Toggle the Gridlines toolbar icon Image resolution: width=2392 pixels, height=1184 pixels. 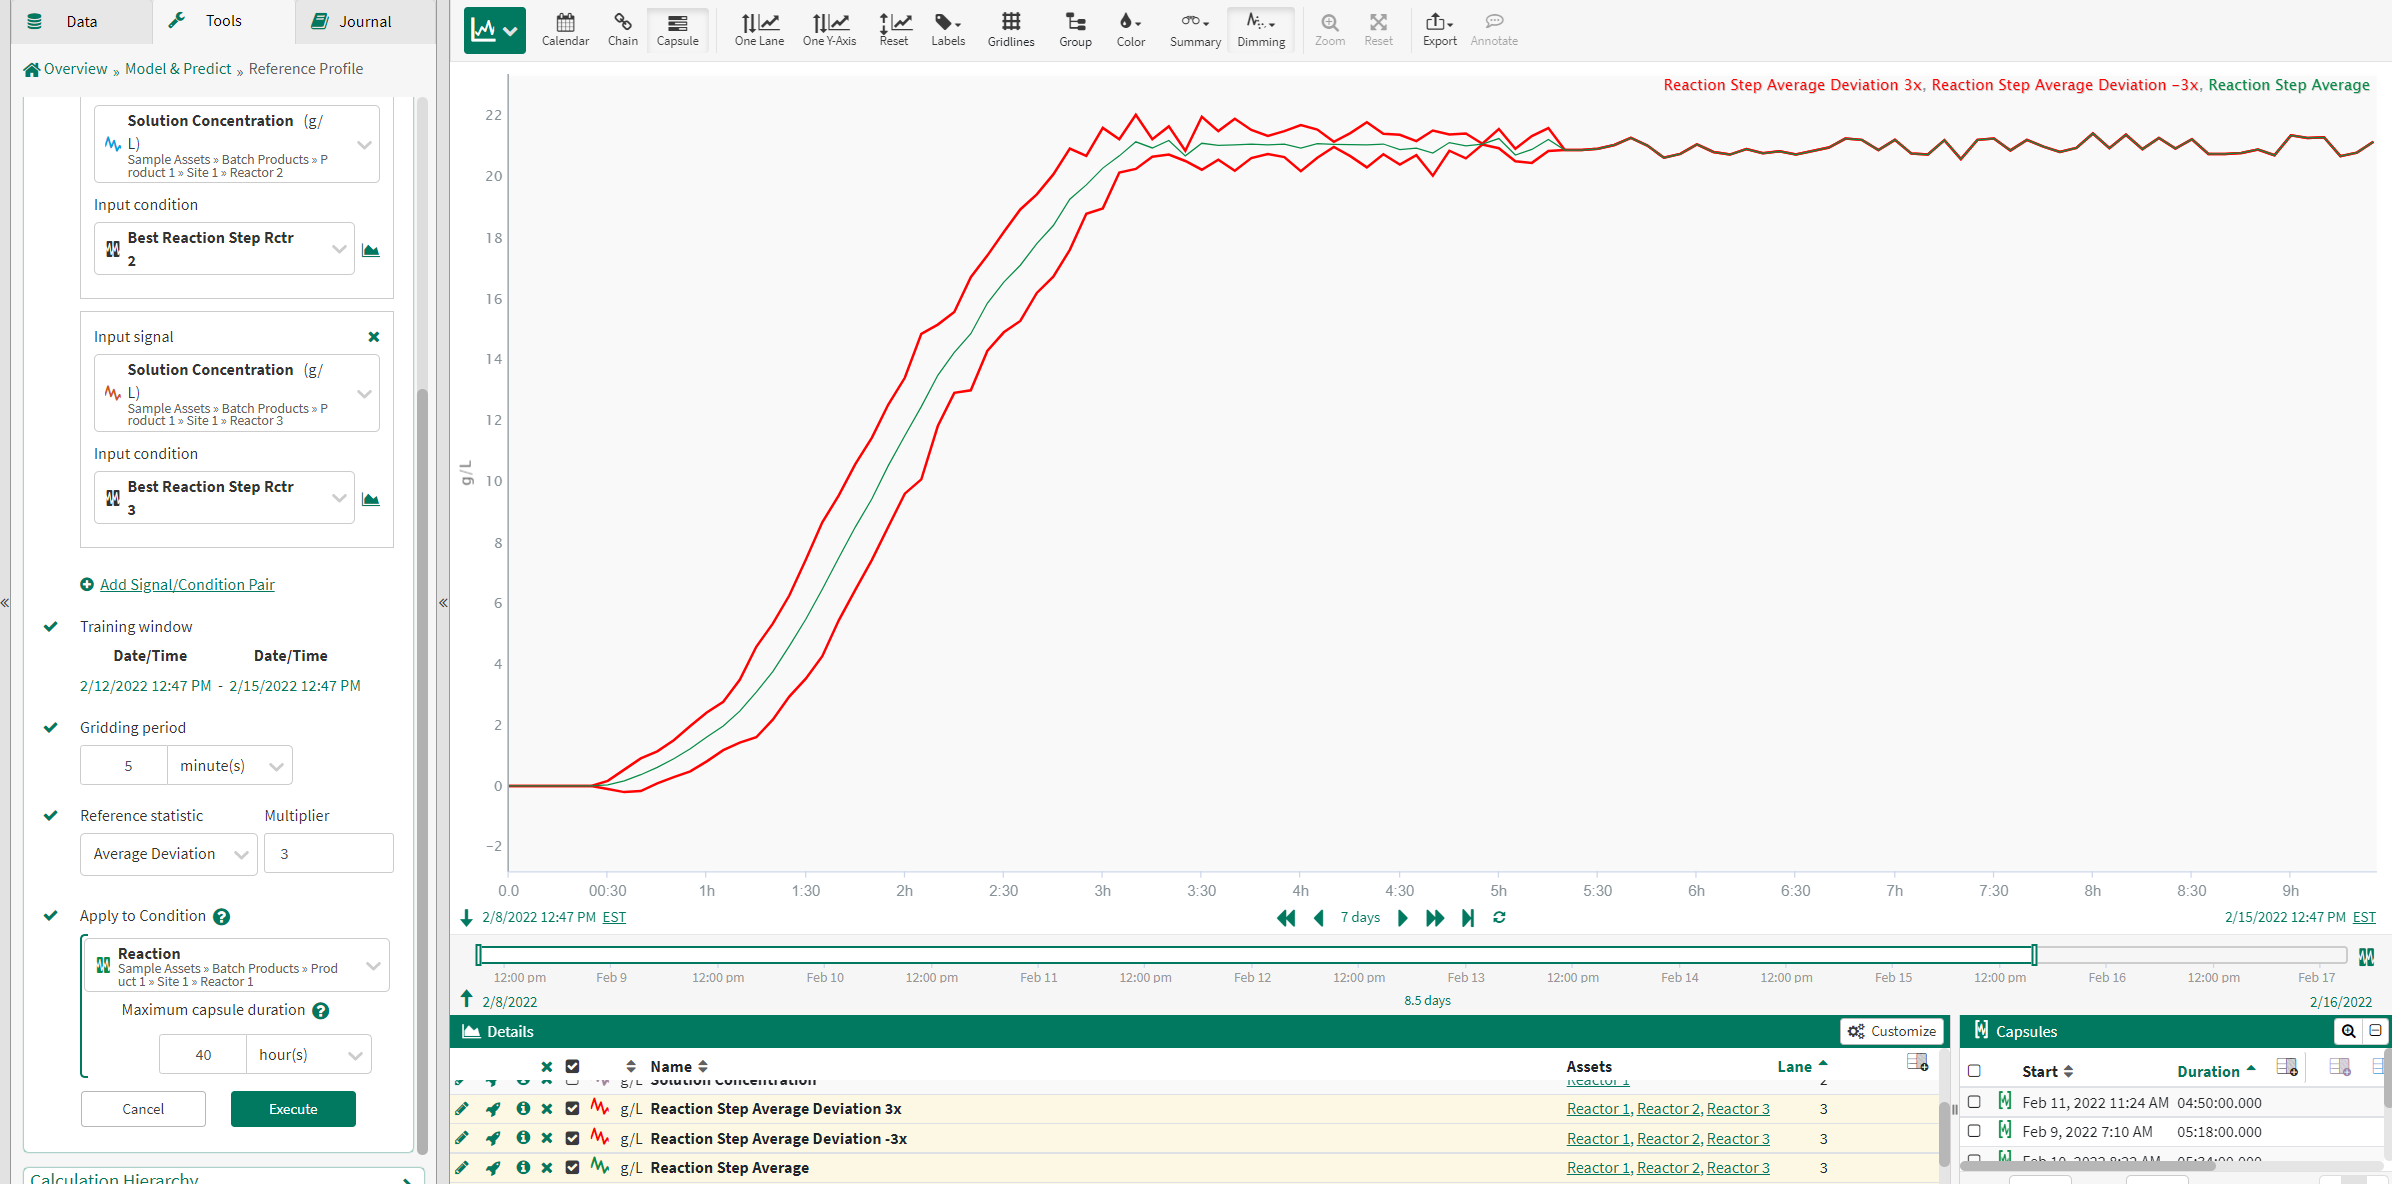[x=1010, y=29]
